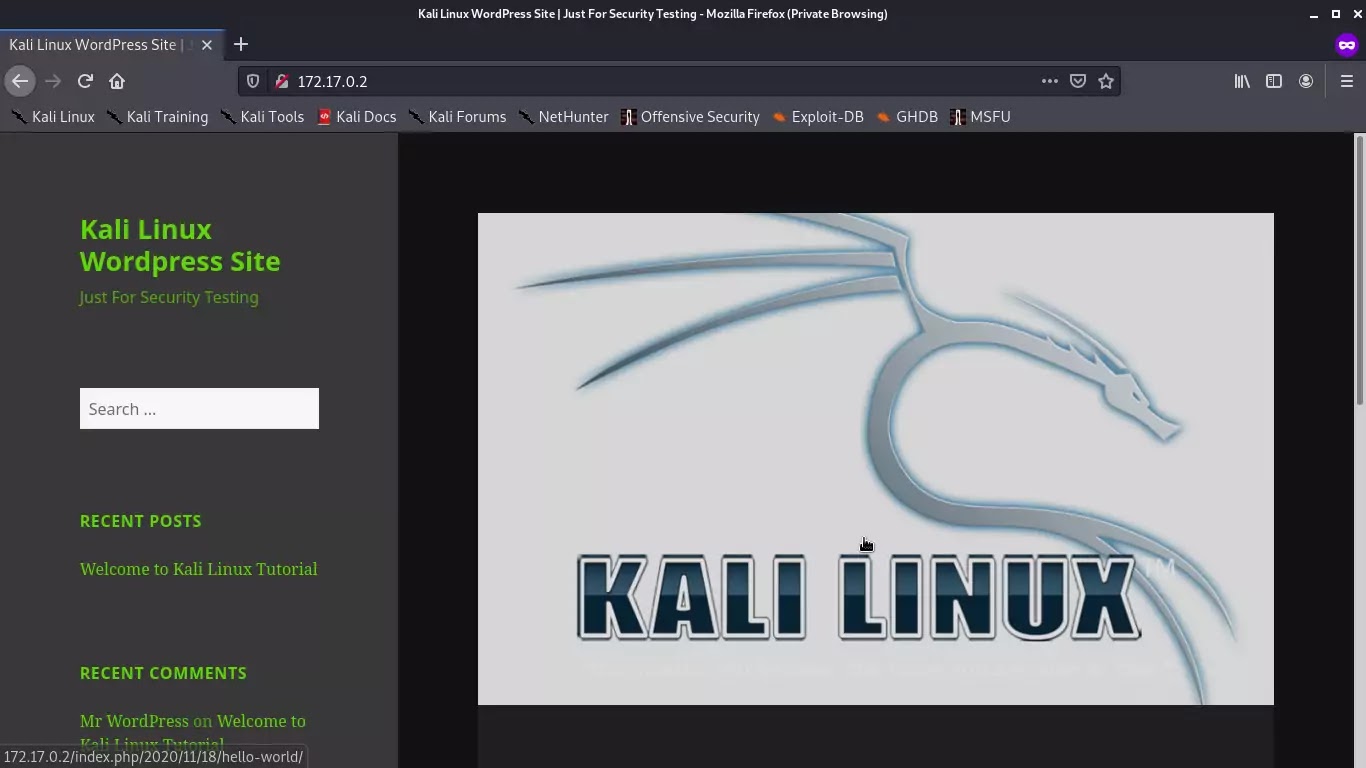
Task: Open the Mr WordPress commenter link
Action: 134,721
